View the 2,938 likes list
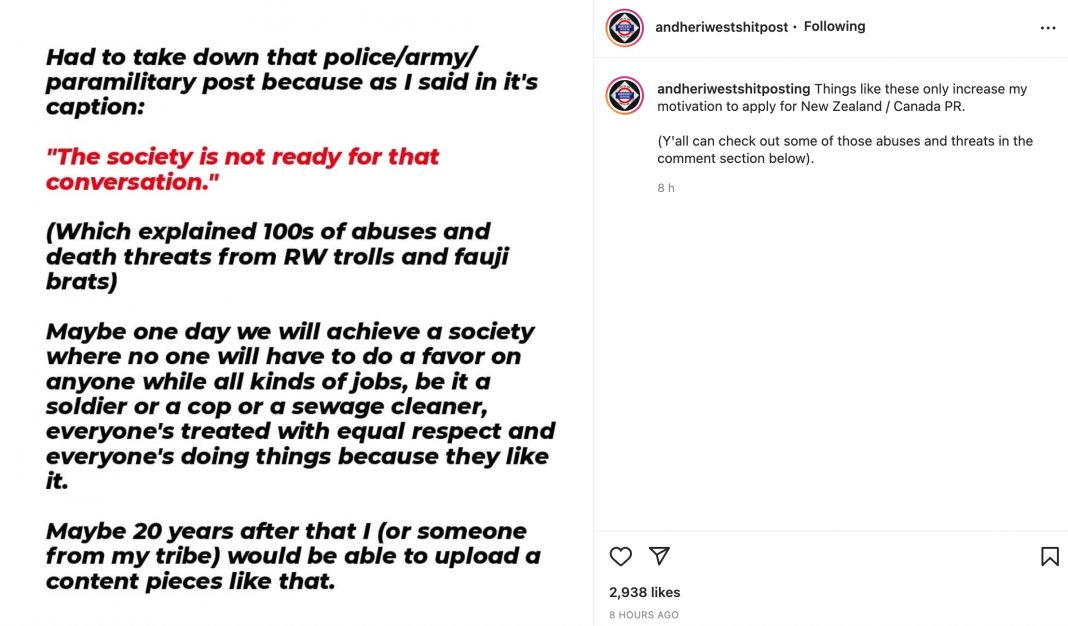The height and width of the screenshot is (626, 1068). [644, 592]
